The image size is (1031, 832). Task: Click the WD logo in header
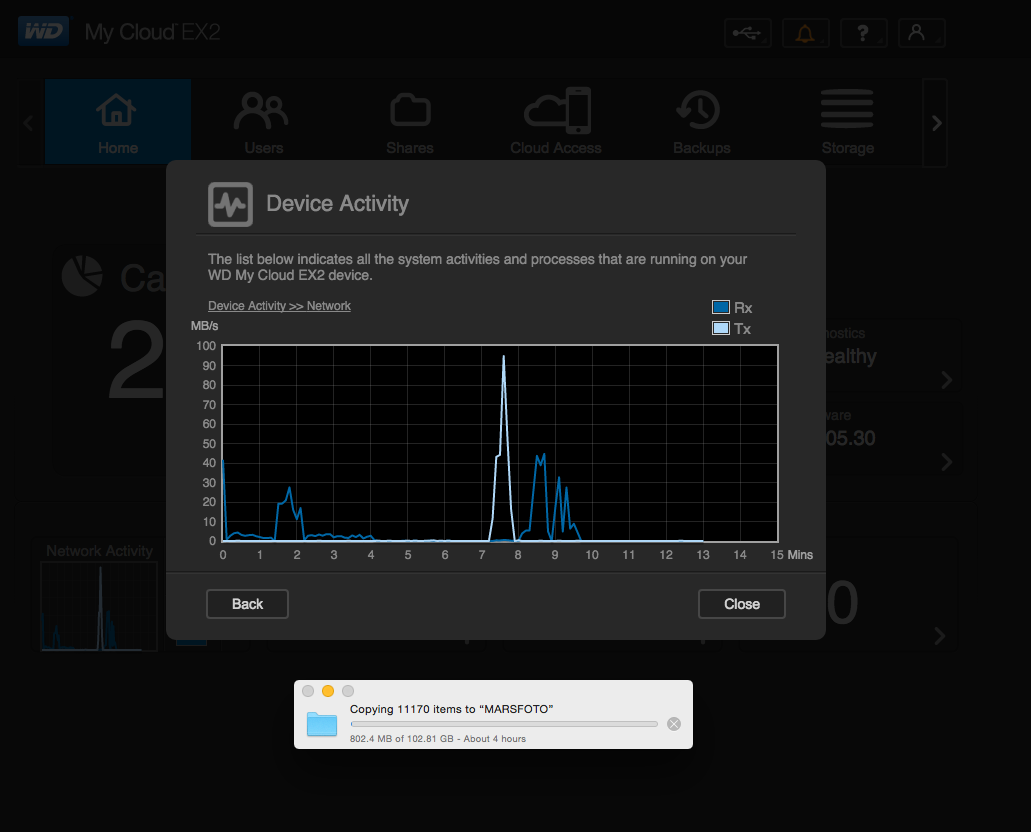coord(43,31)
